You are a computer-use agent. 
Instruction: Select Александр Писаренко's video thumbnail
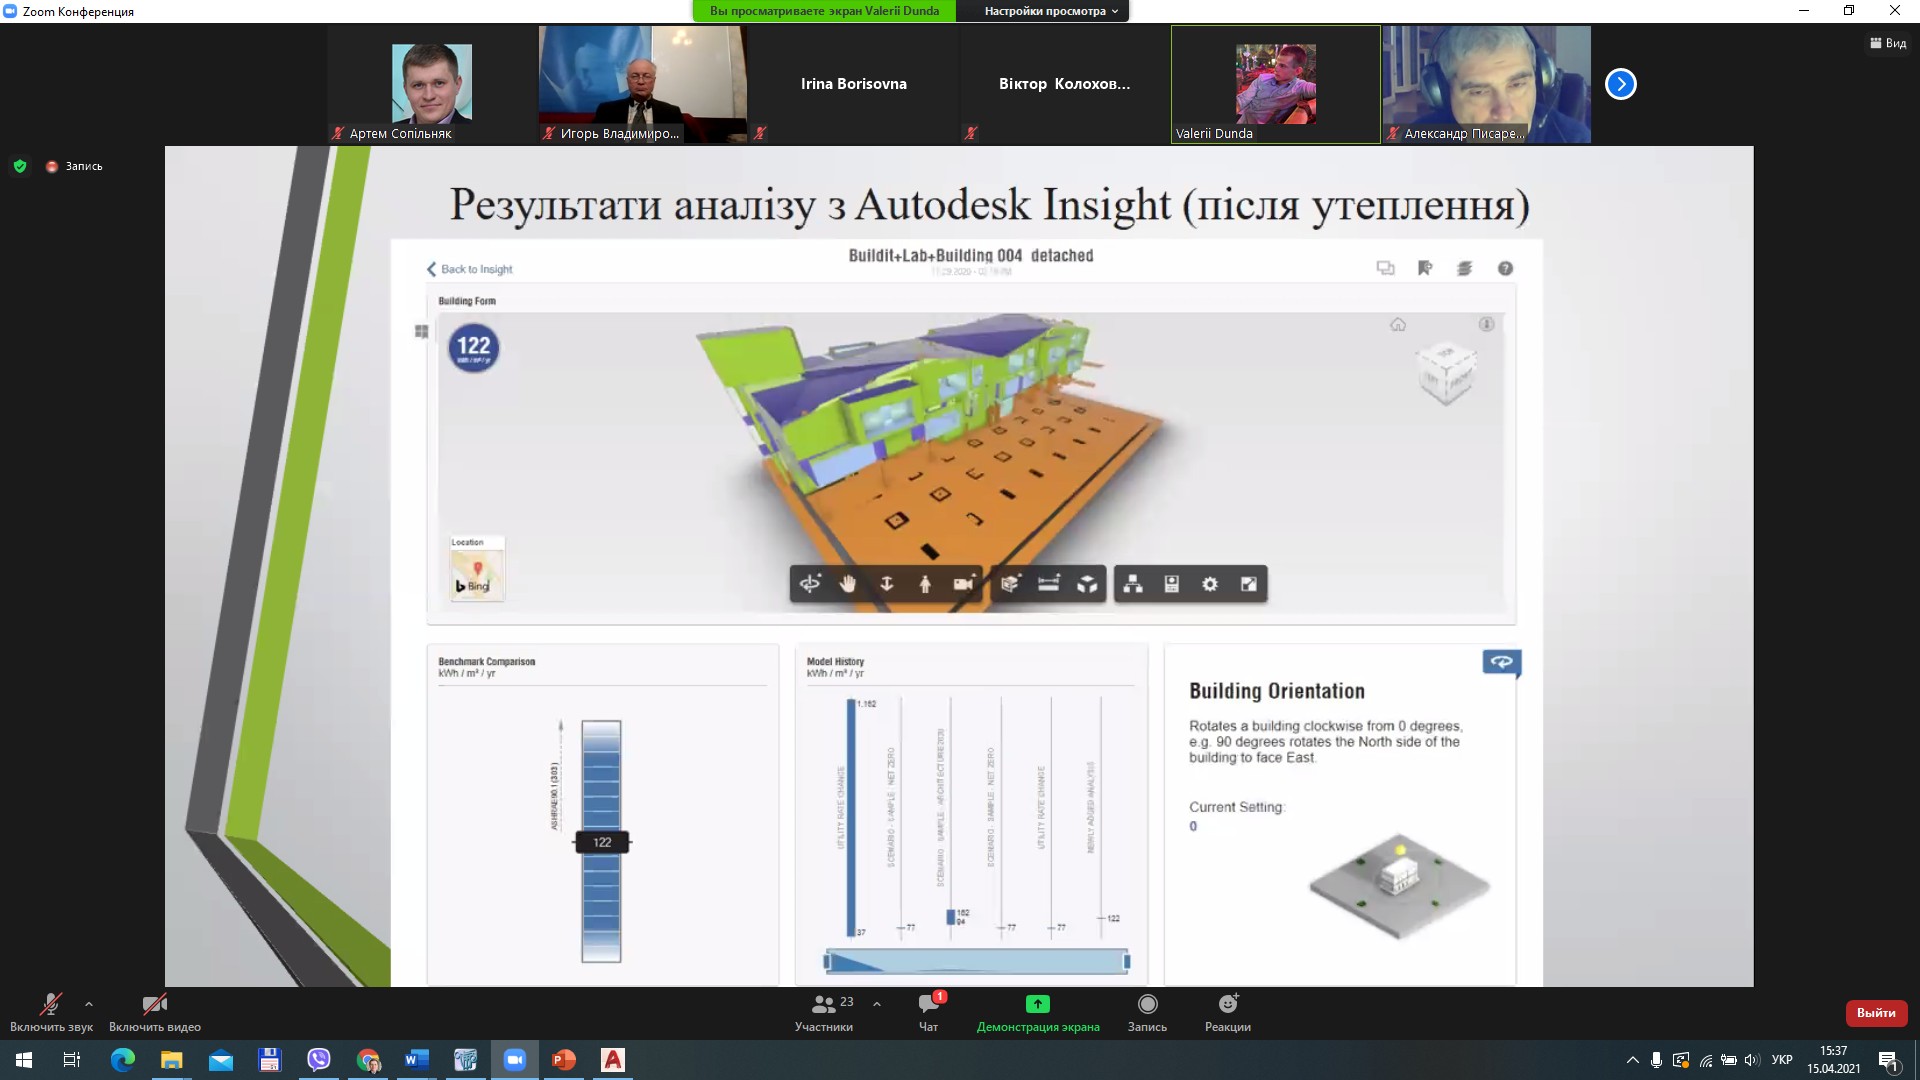[x=1486, y=84]
